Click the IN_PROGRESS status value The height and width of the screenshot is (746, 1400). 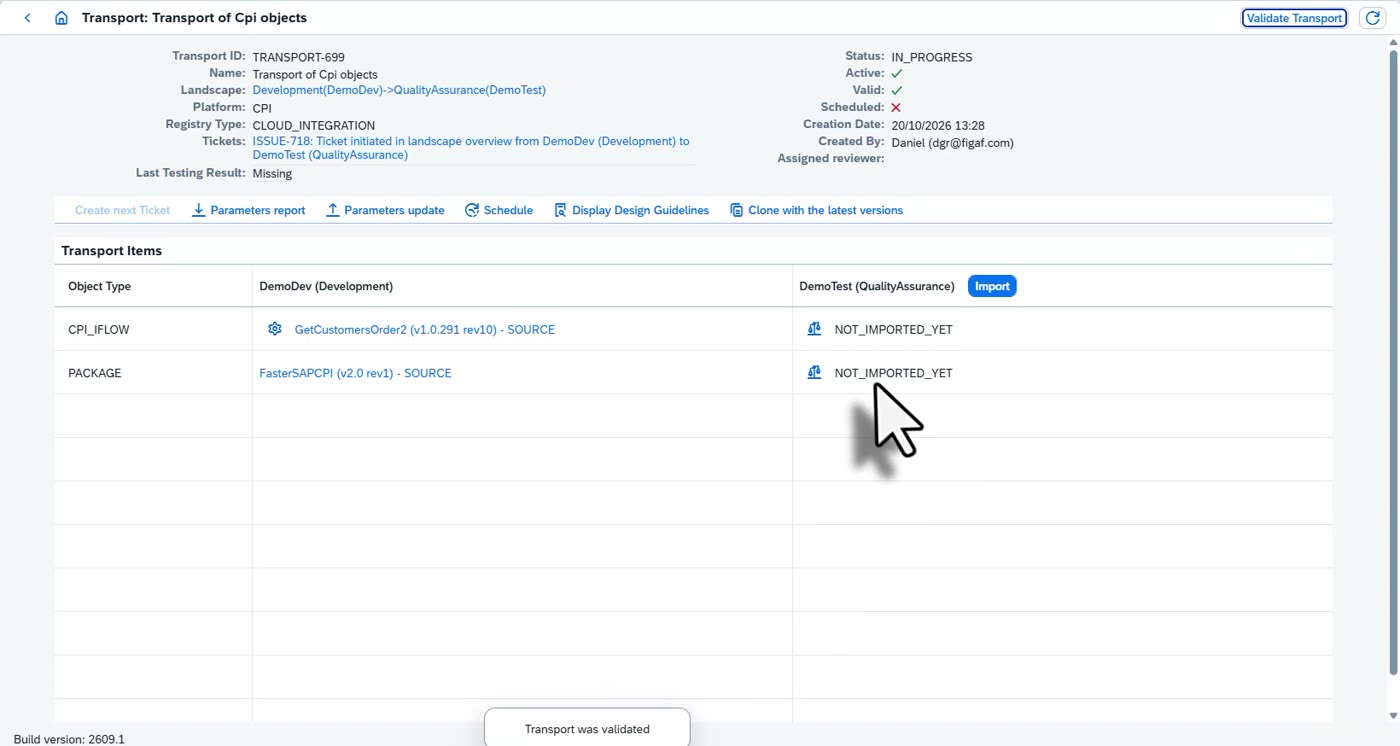pos(931,57)
